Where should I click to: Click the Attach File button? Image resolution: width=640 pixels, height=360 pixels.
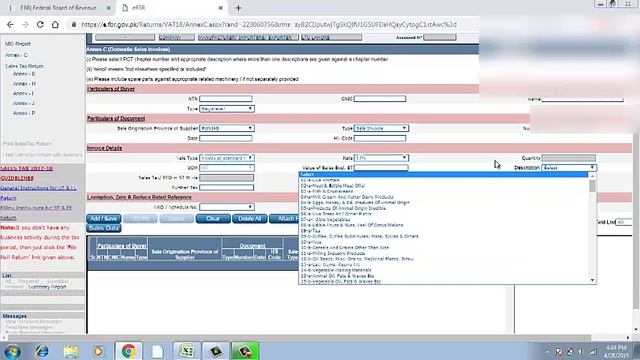pos(284,219)
